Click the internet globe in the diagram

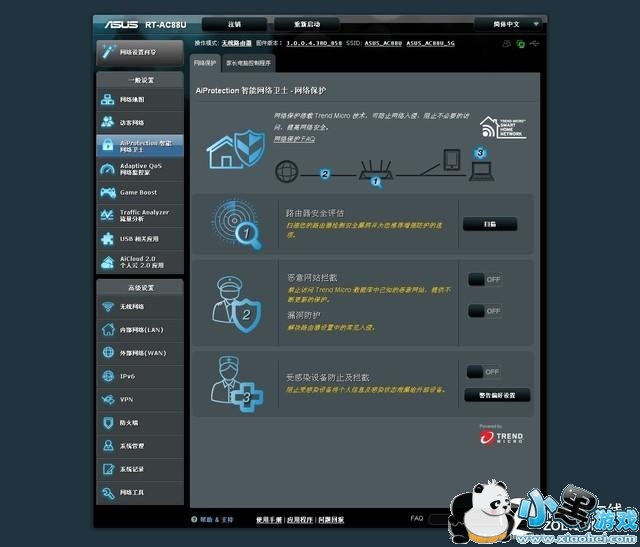(287, 171)
